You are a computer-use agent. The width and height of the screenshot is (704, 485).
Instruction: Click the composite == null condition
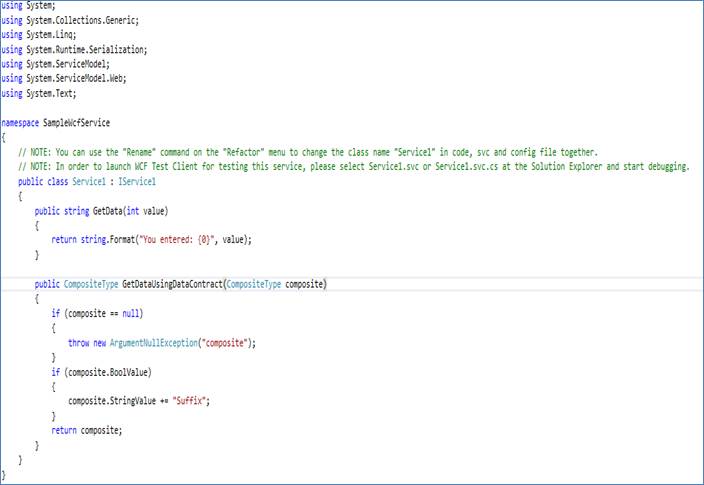pyautogui.click(x=104, y=313)
